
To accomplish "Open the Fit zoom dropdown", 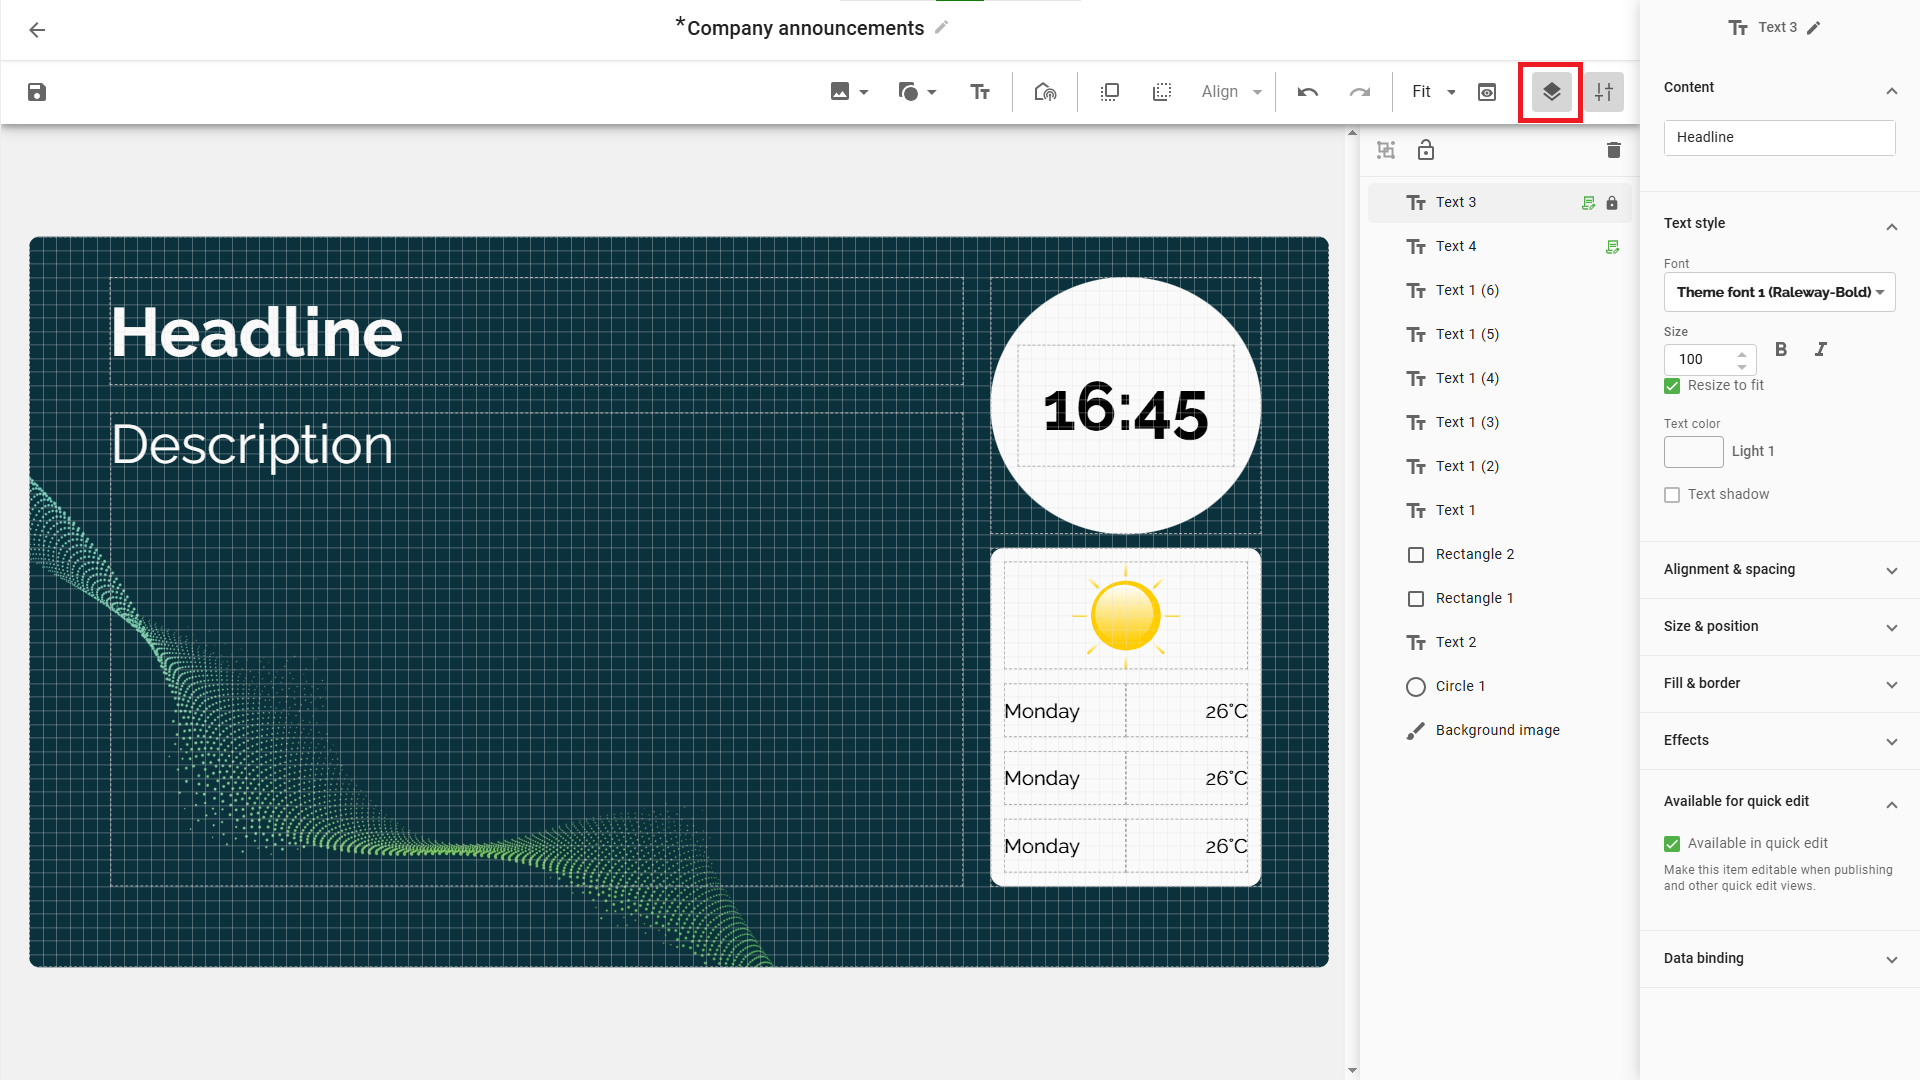I will pos(1433,92).
